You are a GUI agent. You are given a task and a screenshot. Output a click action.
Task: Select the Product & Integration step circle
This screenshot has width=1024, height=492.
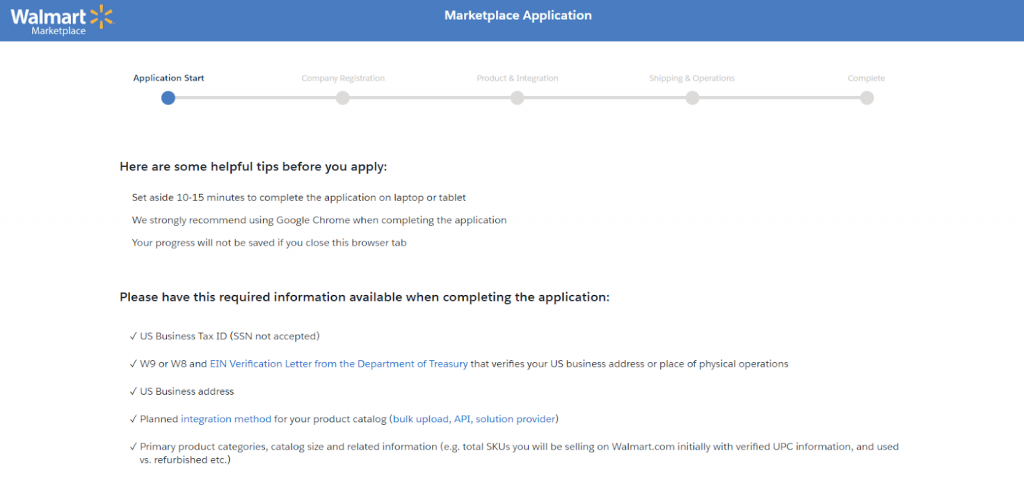517,98
